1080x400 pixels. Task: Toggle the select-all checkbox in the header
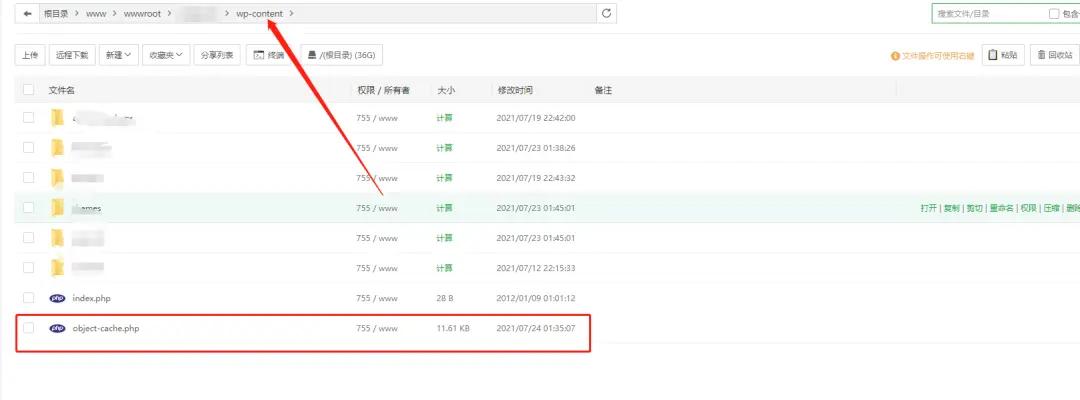[x=28, y=90]
